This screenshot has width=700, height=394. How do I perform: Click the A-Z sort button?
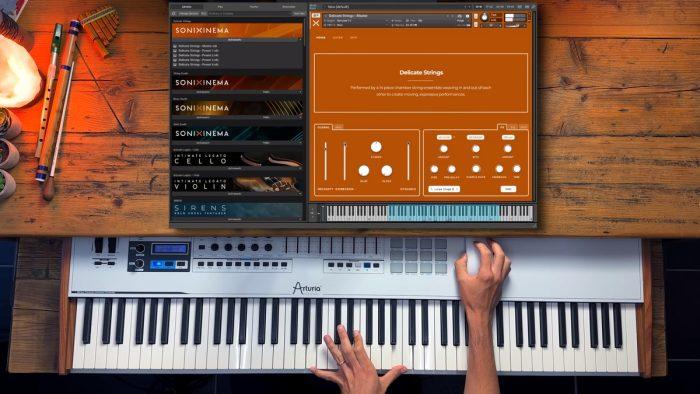pos(204,13)
